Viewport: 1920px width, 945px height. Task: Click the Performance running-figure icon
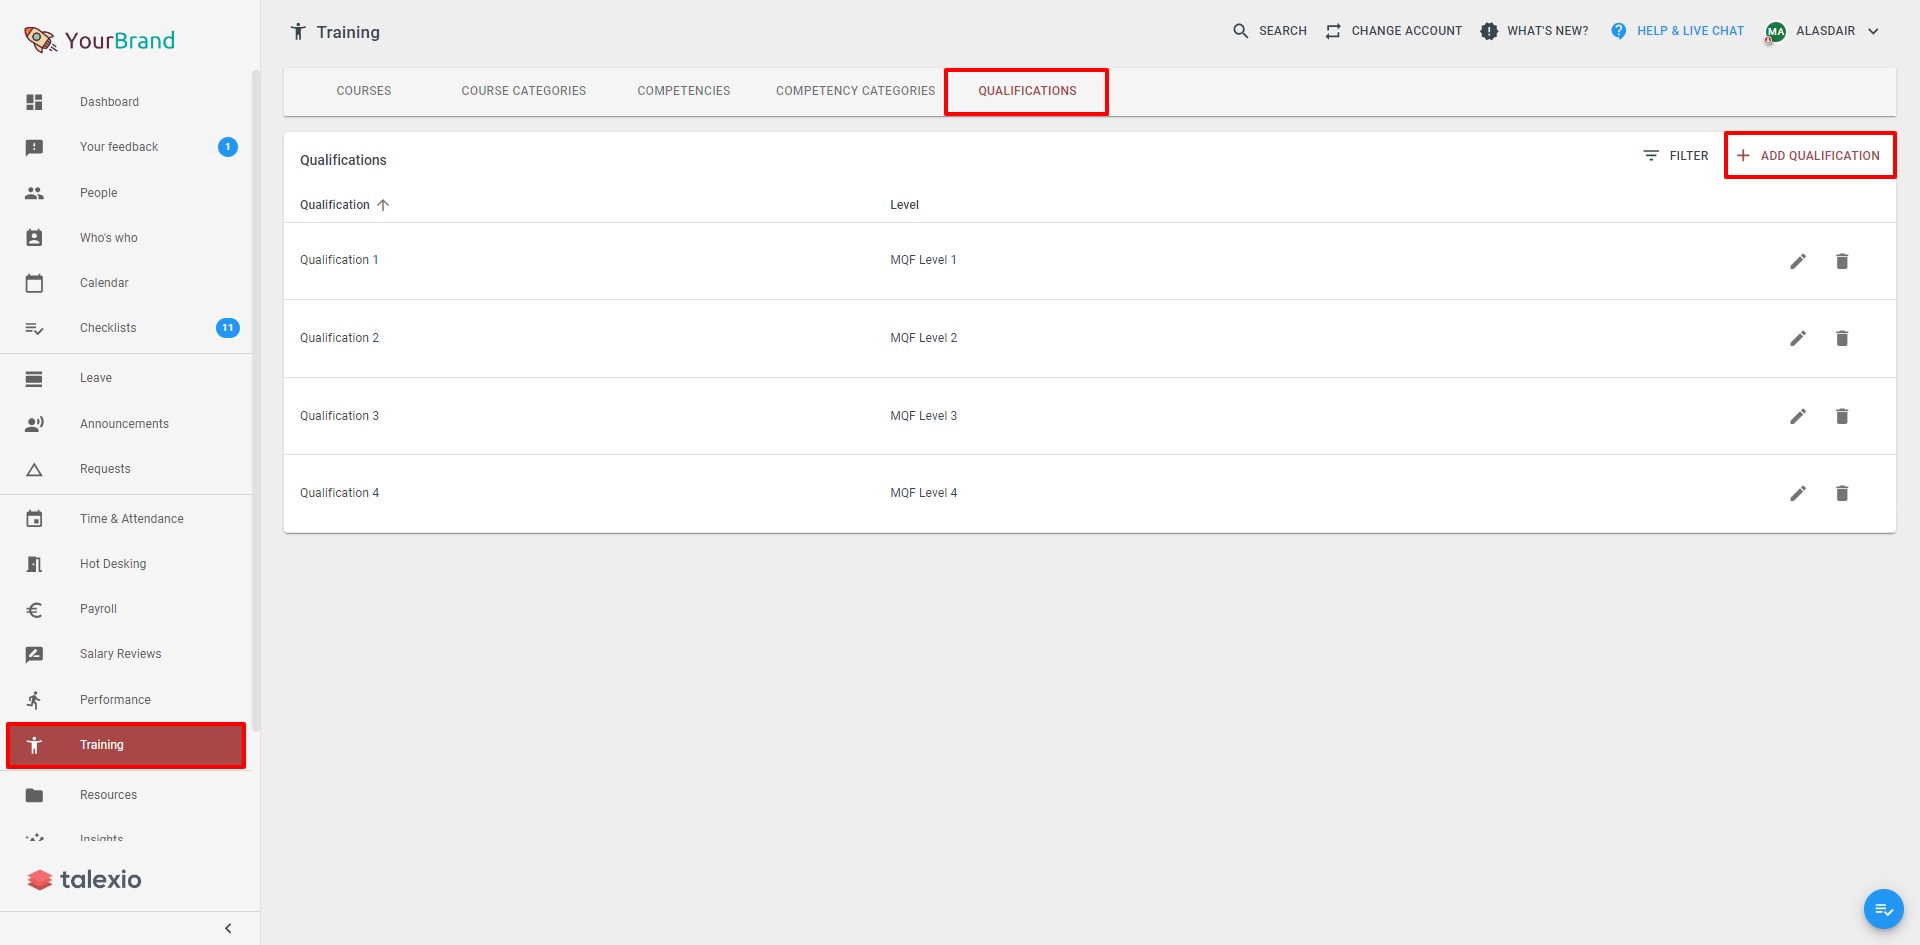pos(34,700)
